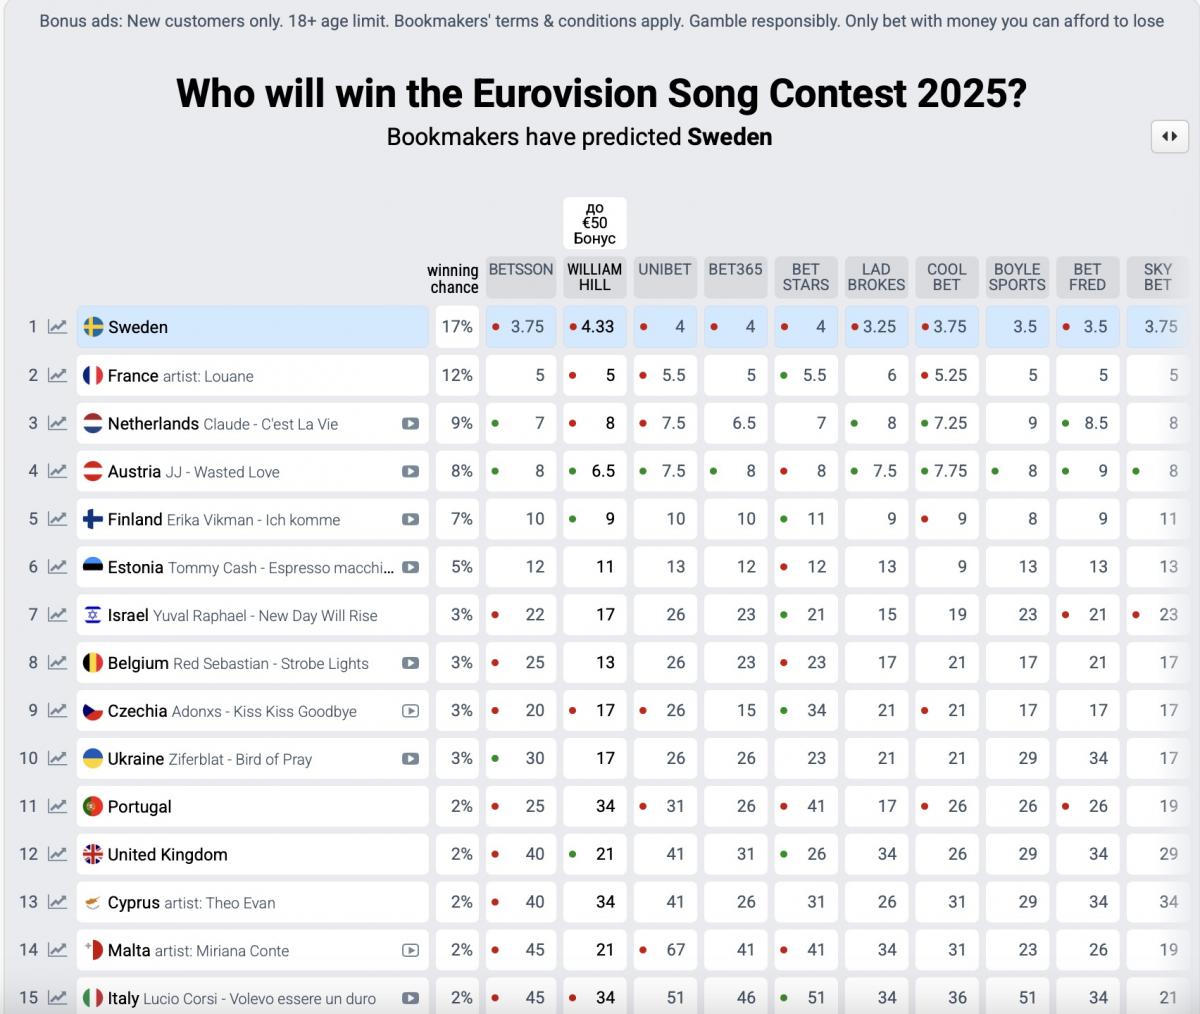Click the United Kingdom entry row

[x=168, y=855]
